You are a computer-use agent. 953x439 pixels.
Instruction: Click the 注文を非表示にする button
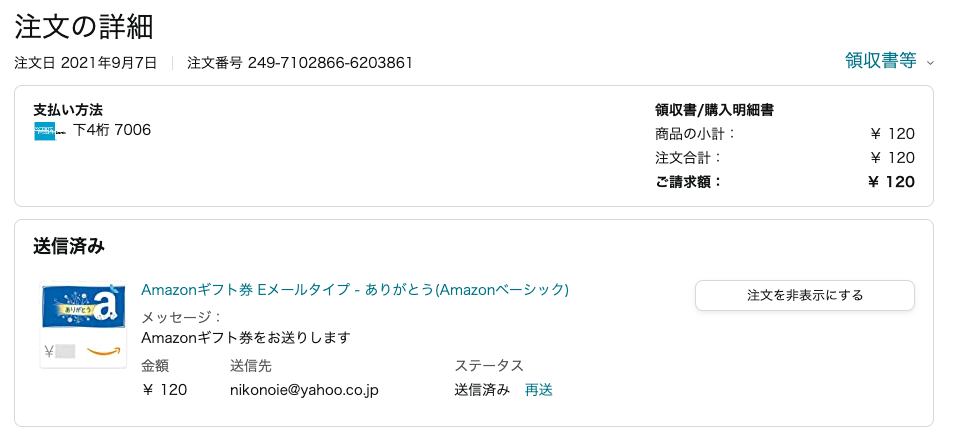click(x=805, y=296)
